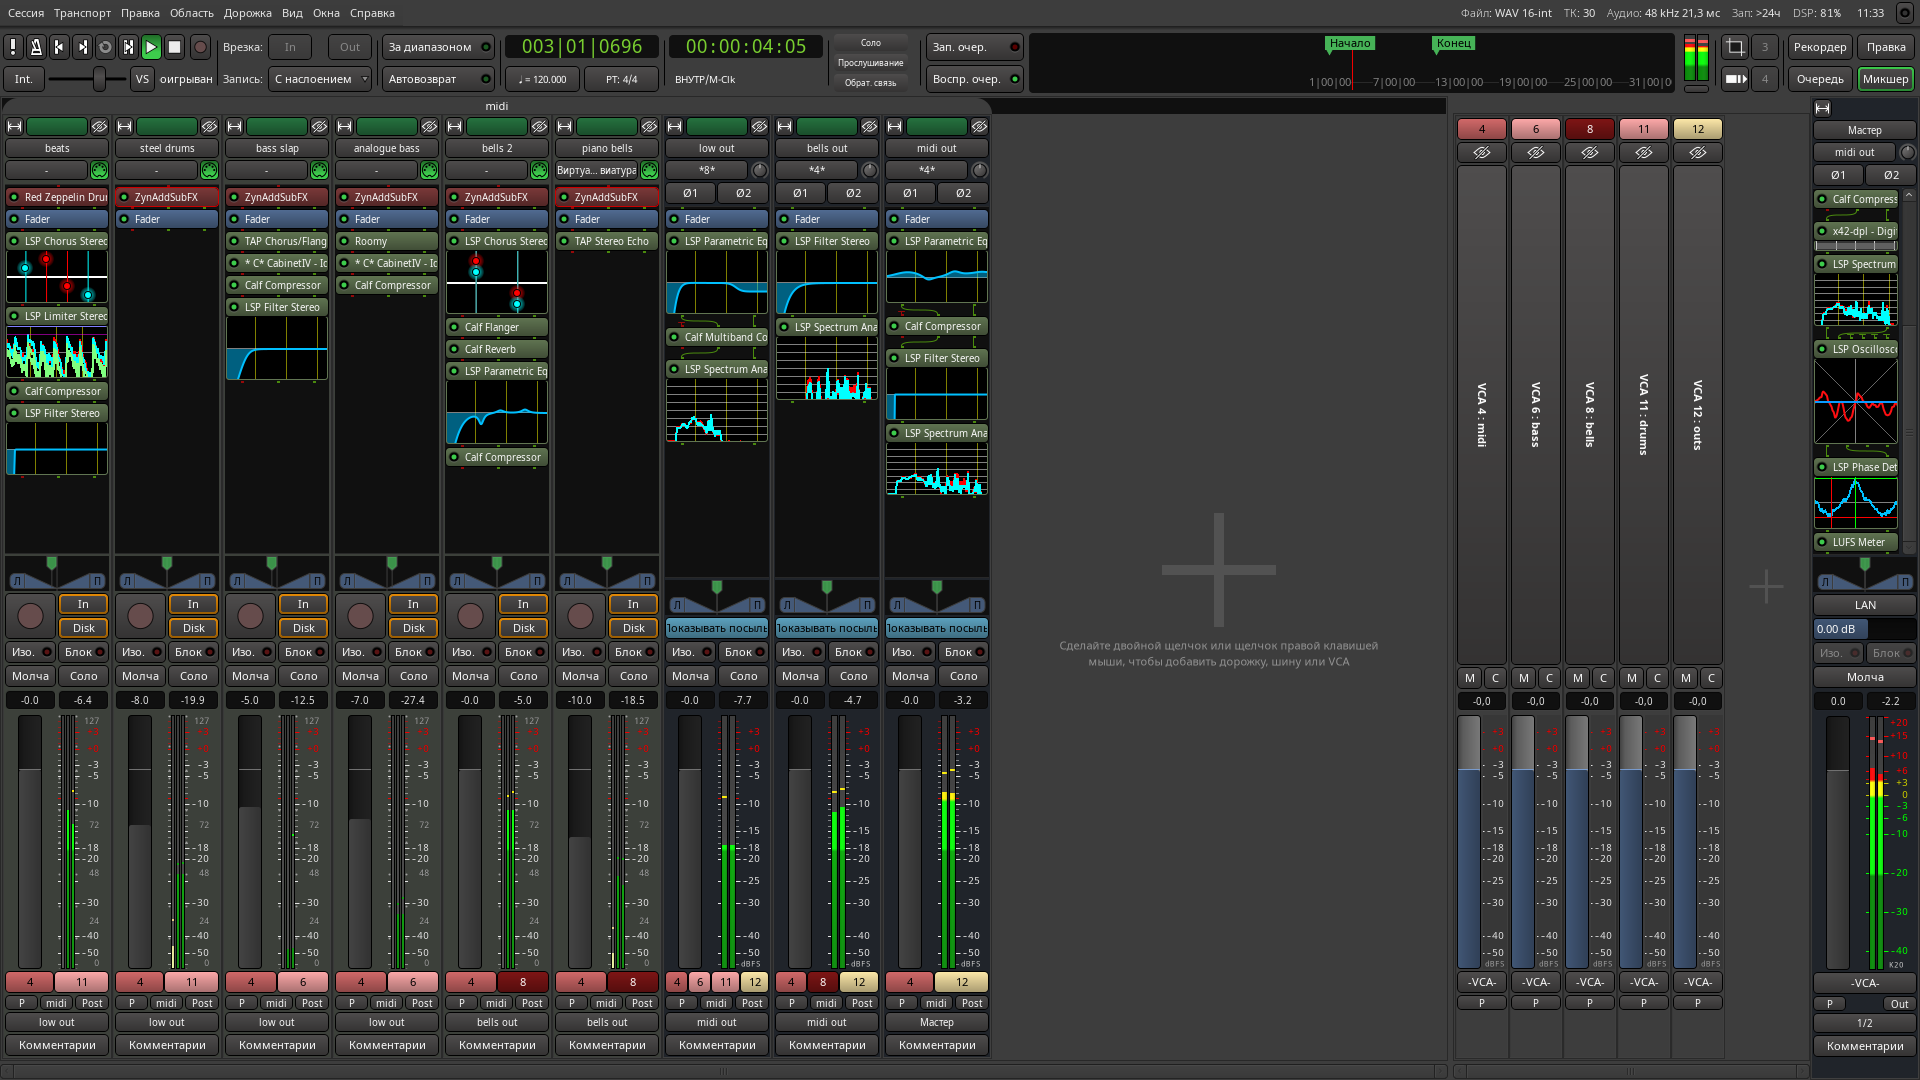Image resolution: width=1920 pixels, height=1080 pixels.
Task: Click the panic exclamation mark button
Action: point(13,47)
